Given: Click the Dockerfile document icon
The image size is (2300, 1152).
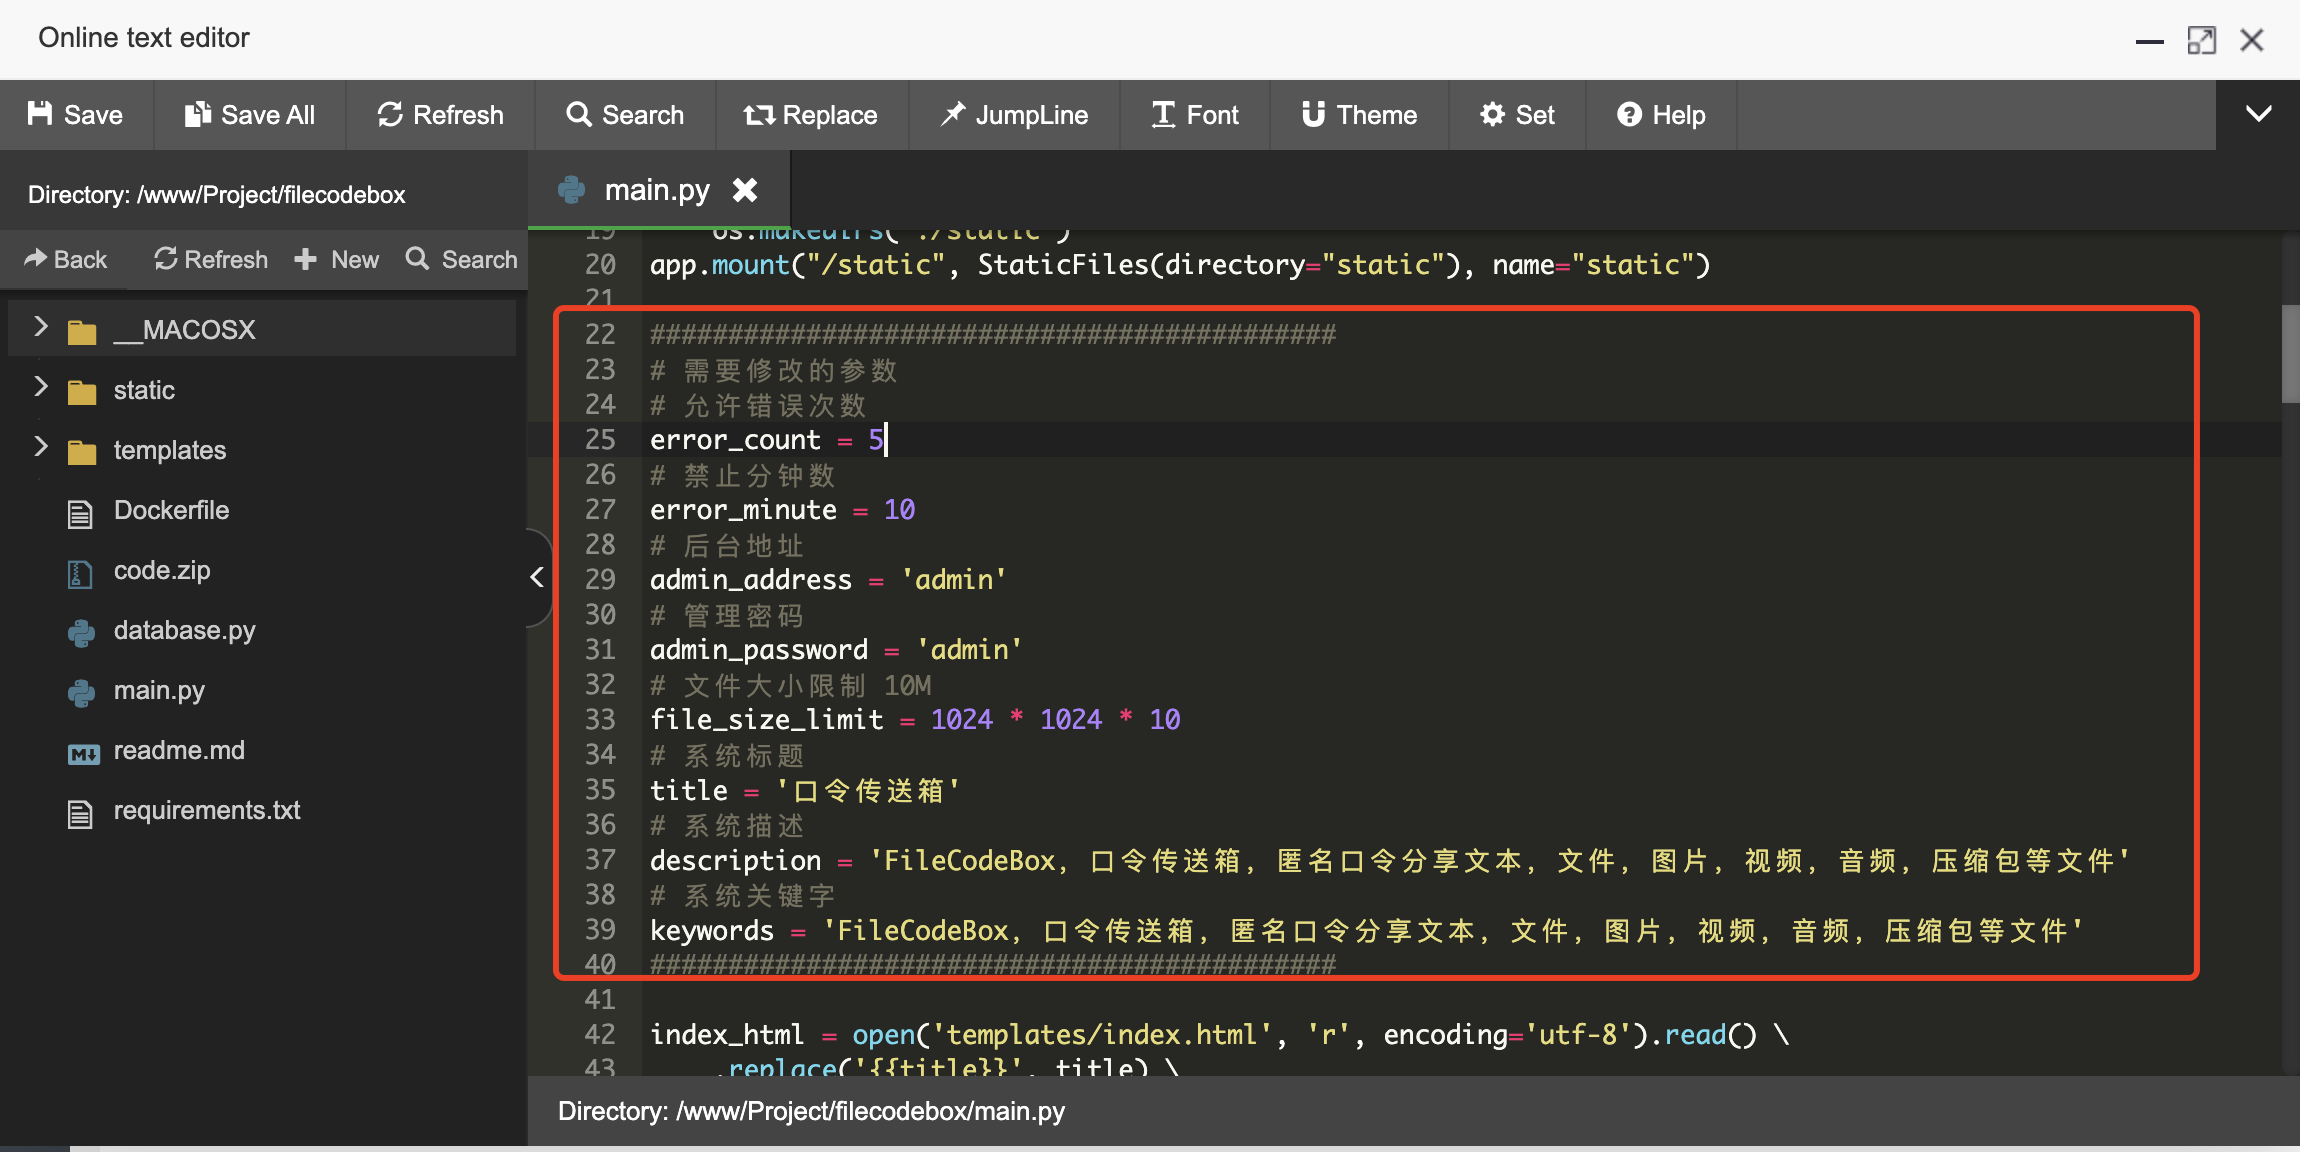Looking at the screenshot, I should pos(80,514).
